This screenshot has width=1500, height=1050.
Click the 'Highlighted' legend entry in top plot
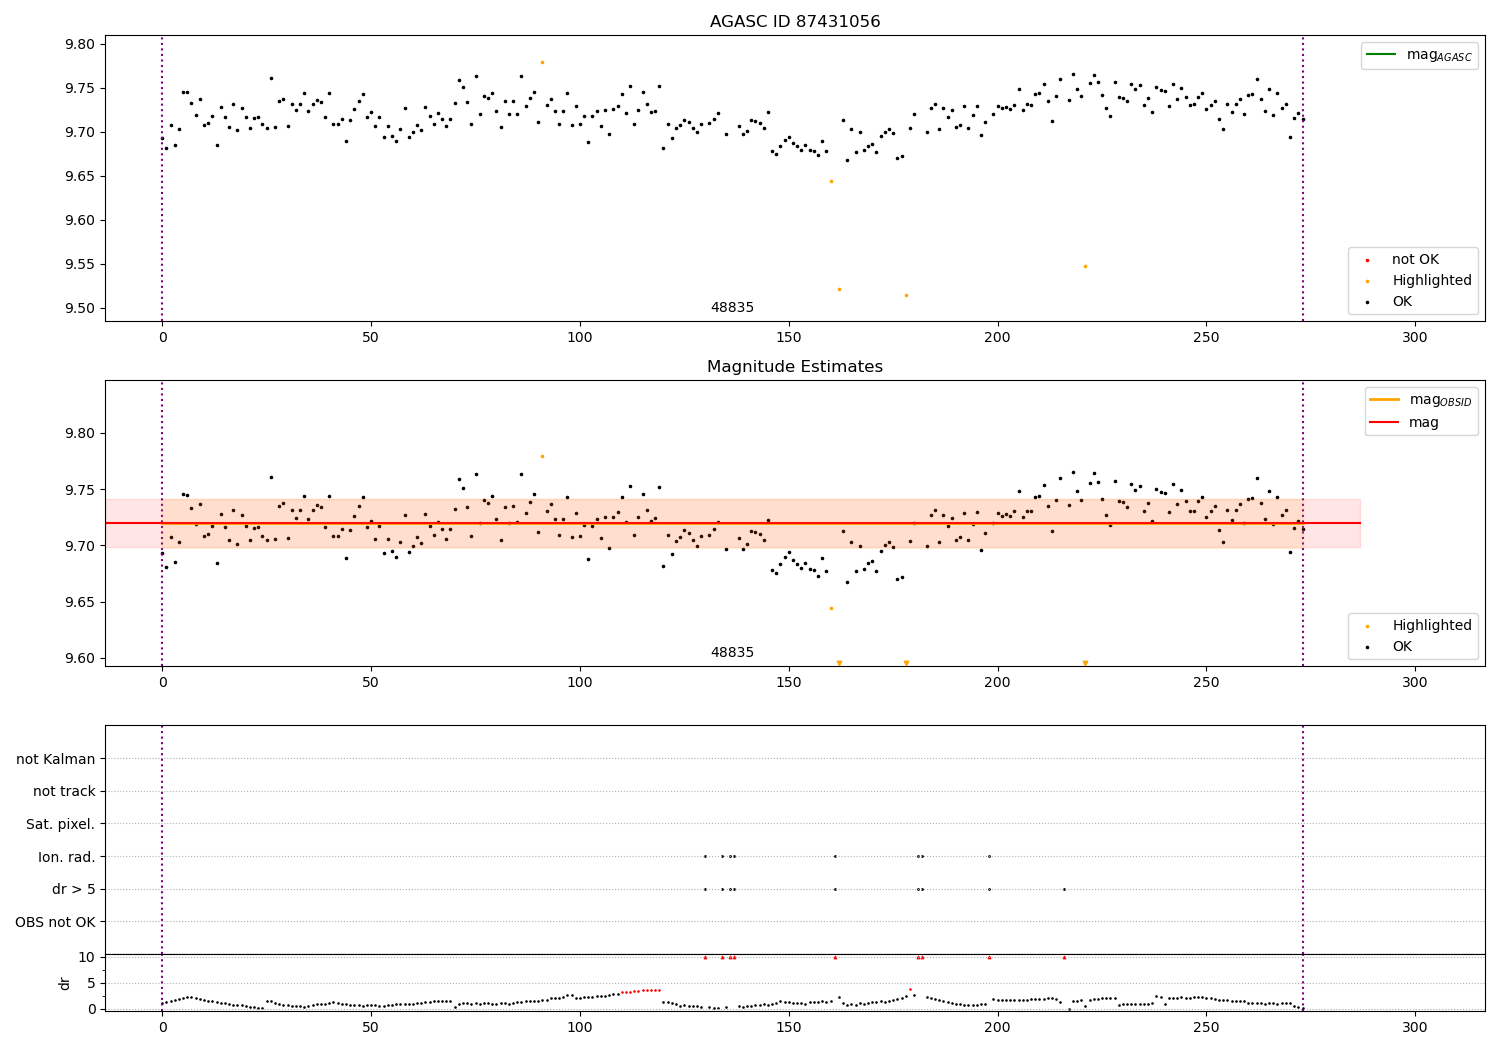tap(1432, 281)
